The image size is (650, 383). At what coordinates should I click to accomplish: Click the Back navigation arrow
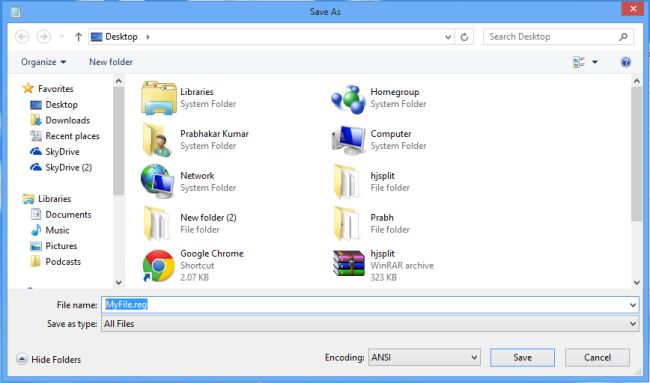point(22,37)
